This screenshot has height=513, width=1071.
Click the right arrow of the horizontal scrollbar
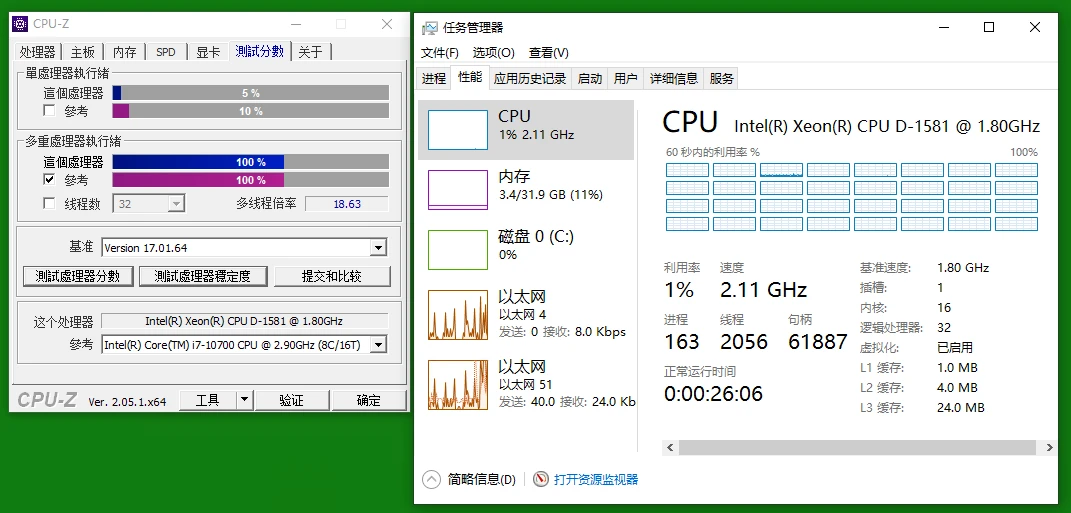click(1049, 447)
